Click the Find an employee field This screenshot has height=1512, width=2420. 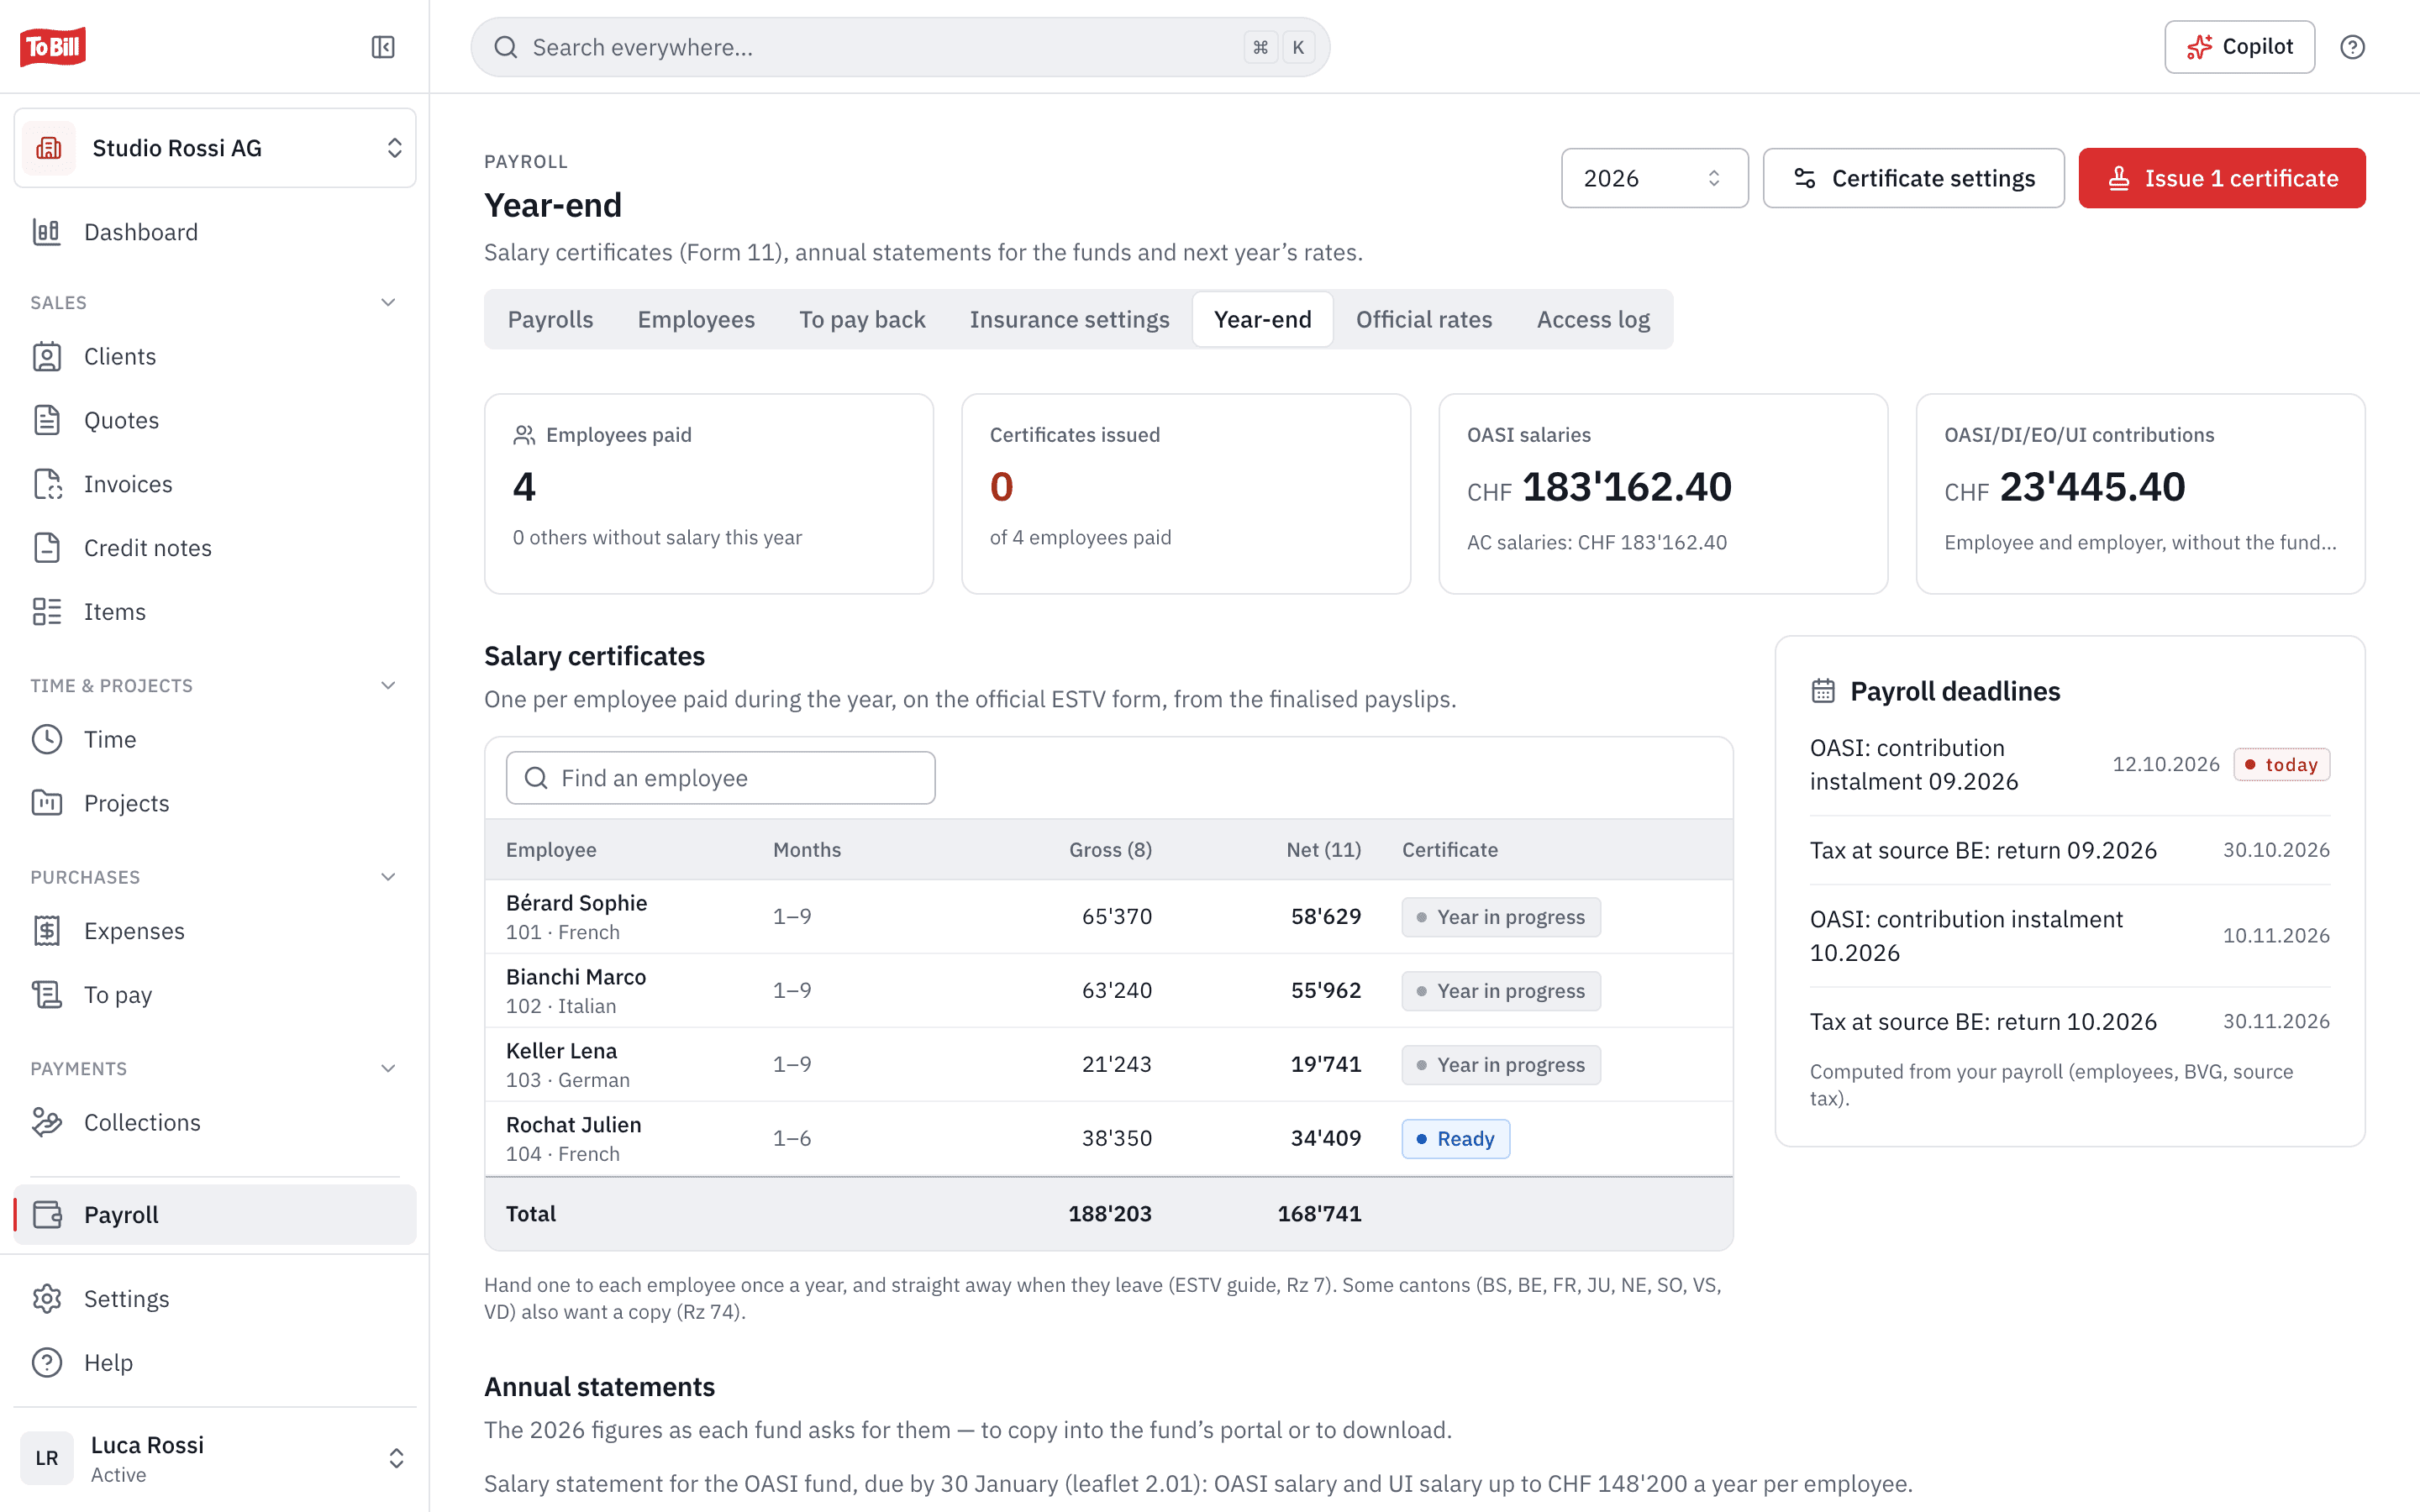(720, 778)
